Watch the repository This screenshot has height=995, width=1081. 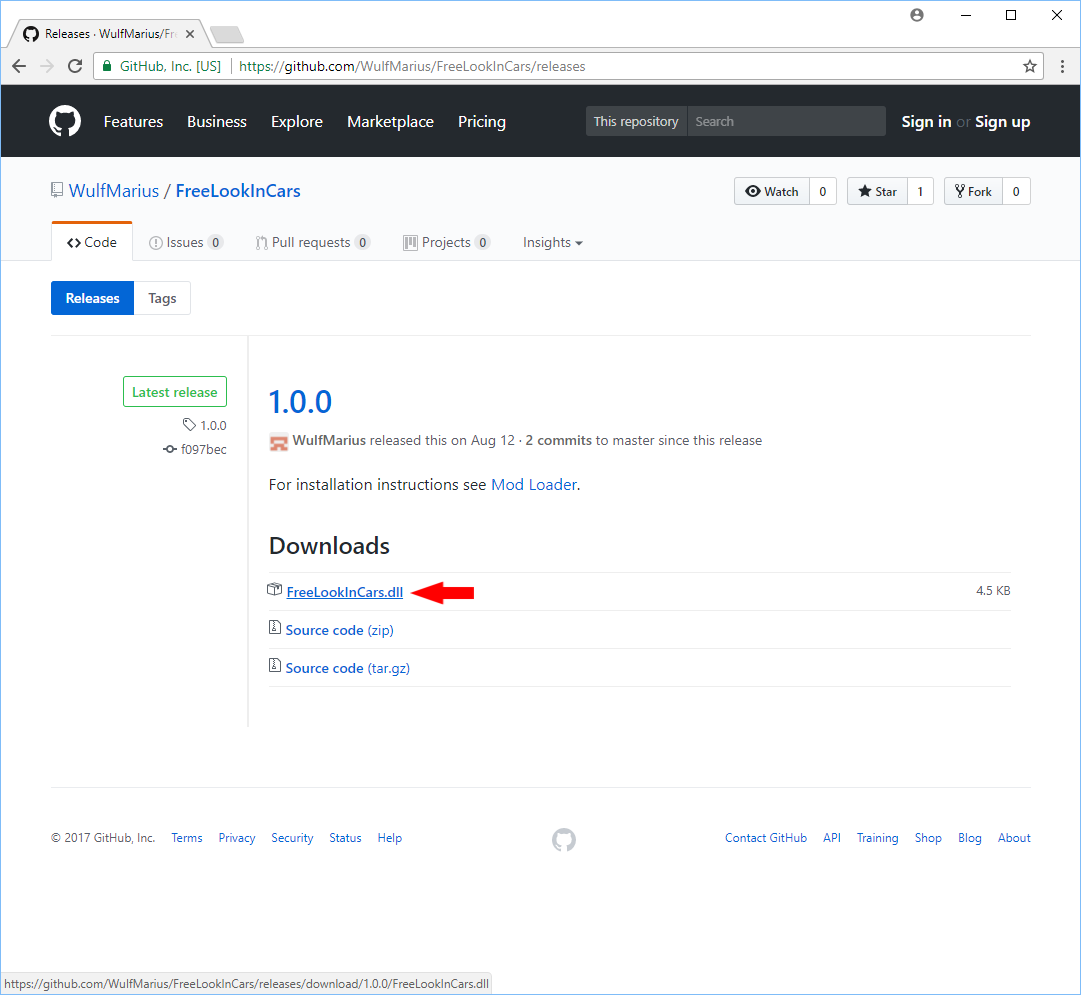[x=771, y=192]
